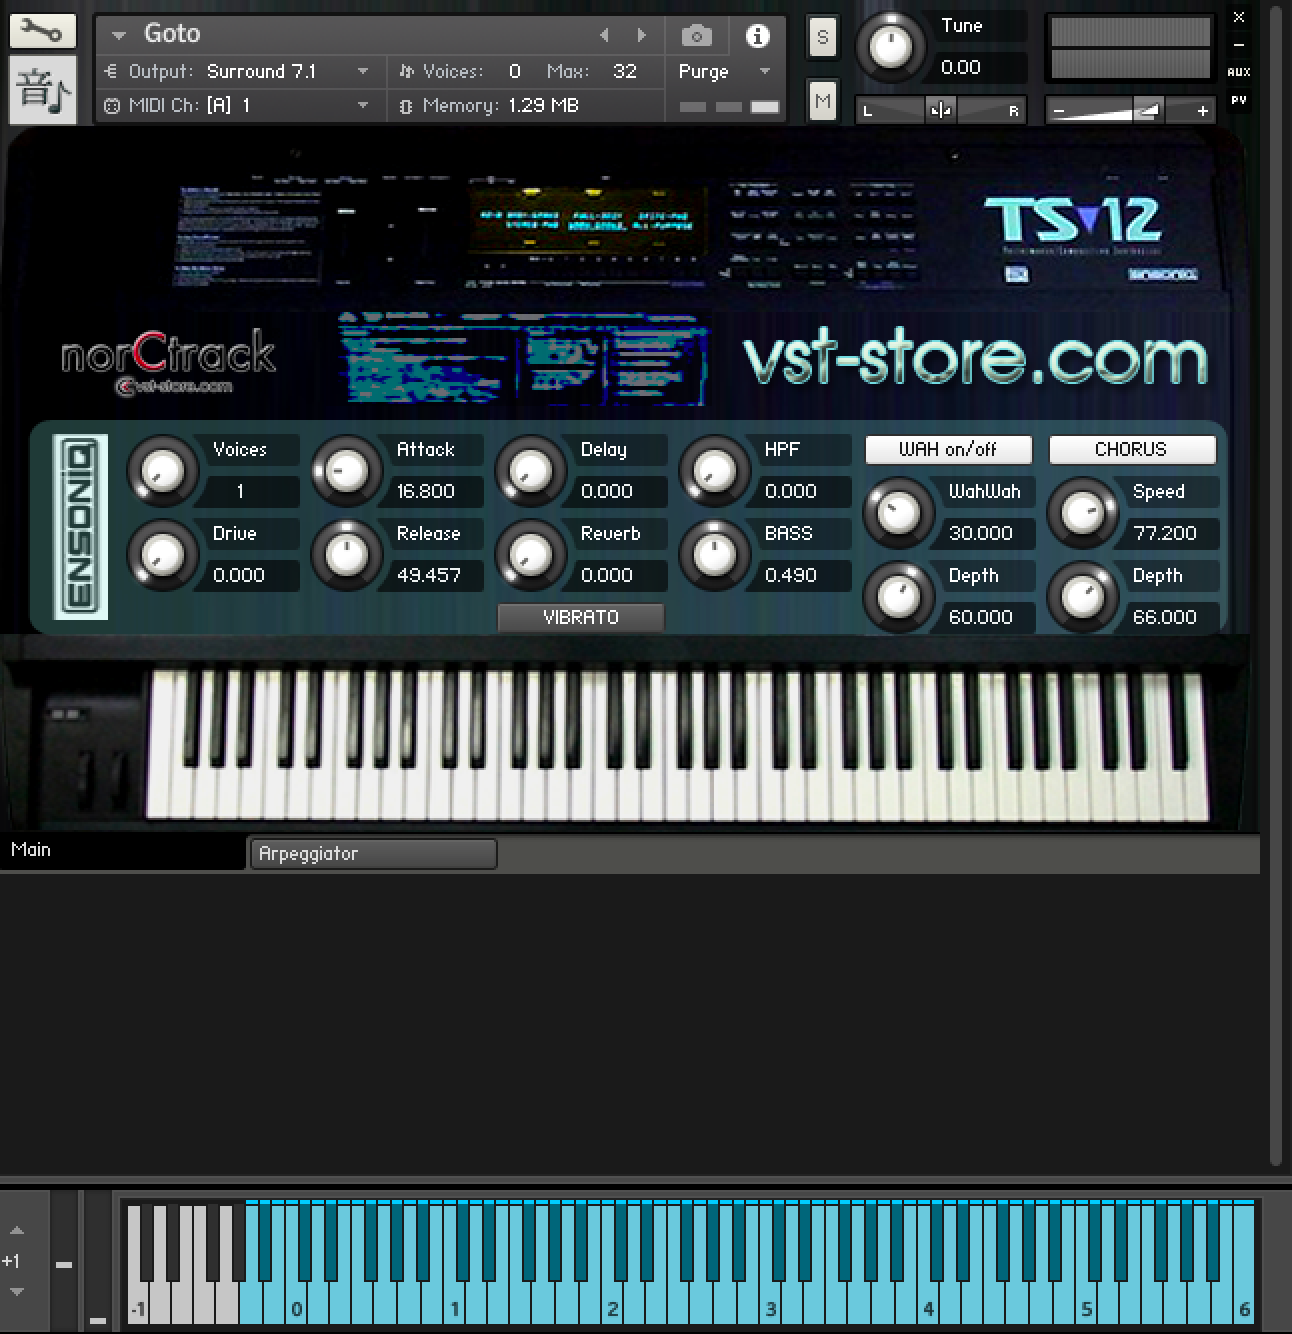
Task: Click the Drive knob
Action: click(163, 555)
